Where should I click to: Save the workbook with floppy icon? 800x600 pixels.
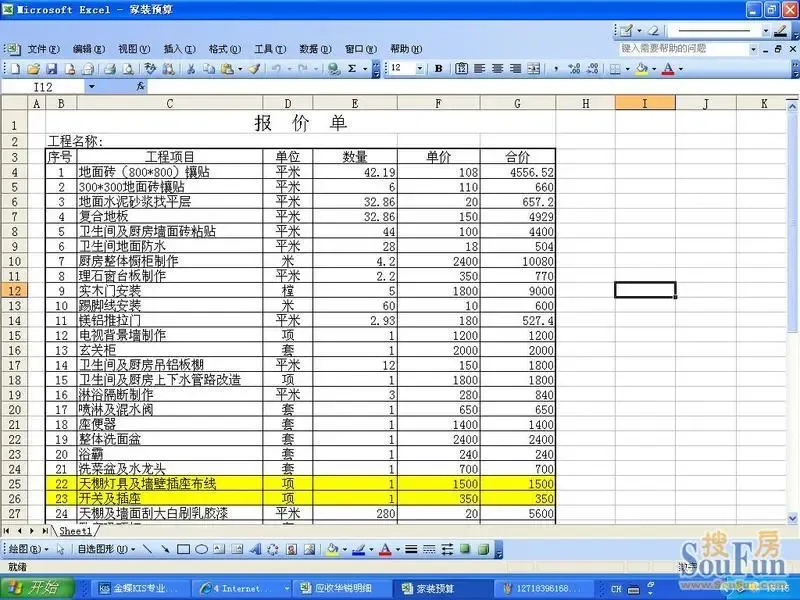click(52, 68)
